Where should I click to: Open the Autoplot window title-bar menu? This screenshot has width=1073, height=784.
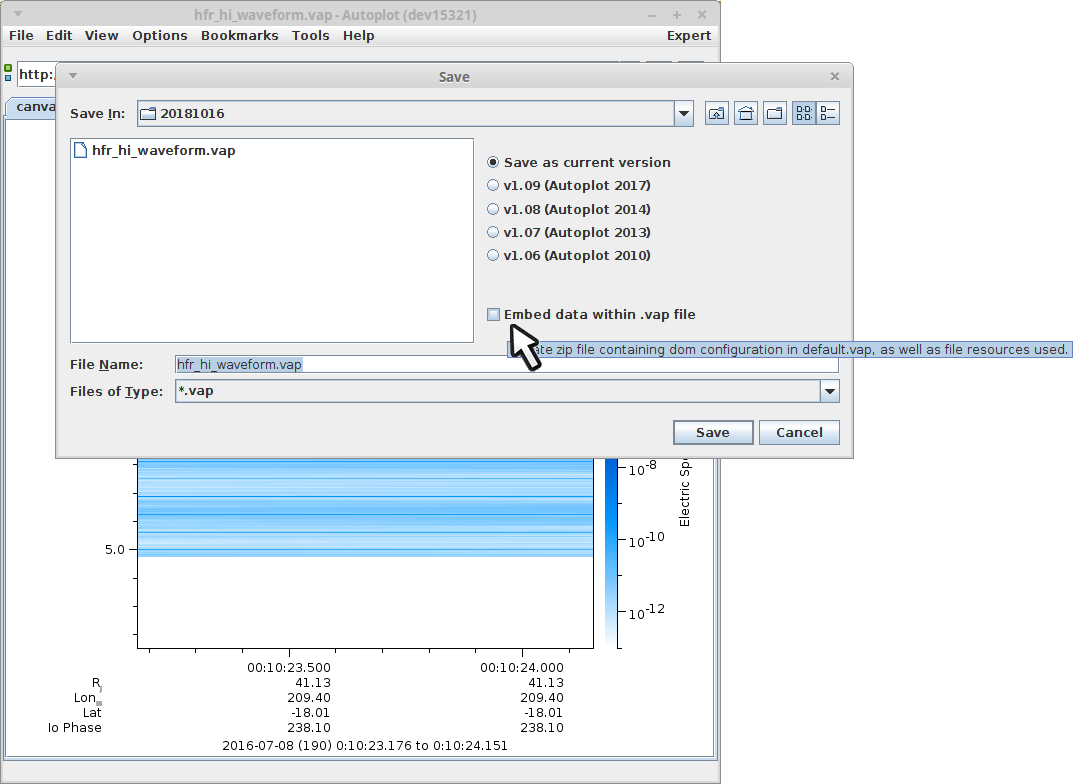(16, 15)
